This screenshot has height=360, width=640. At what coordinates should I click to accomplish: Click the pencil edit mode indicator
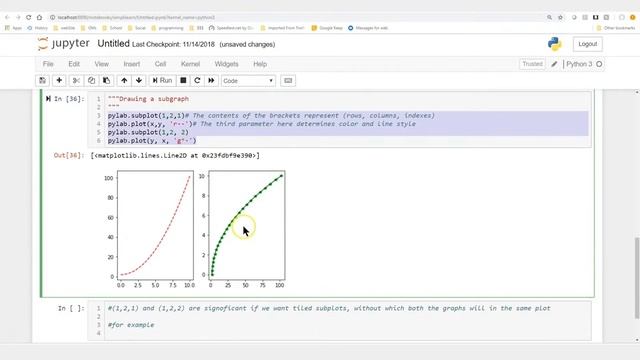click(554, 64)
